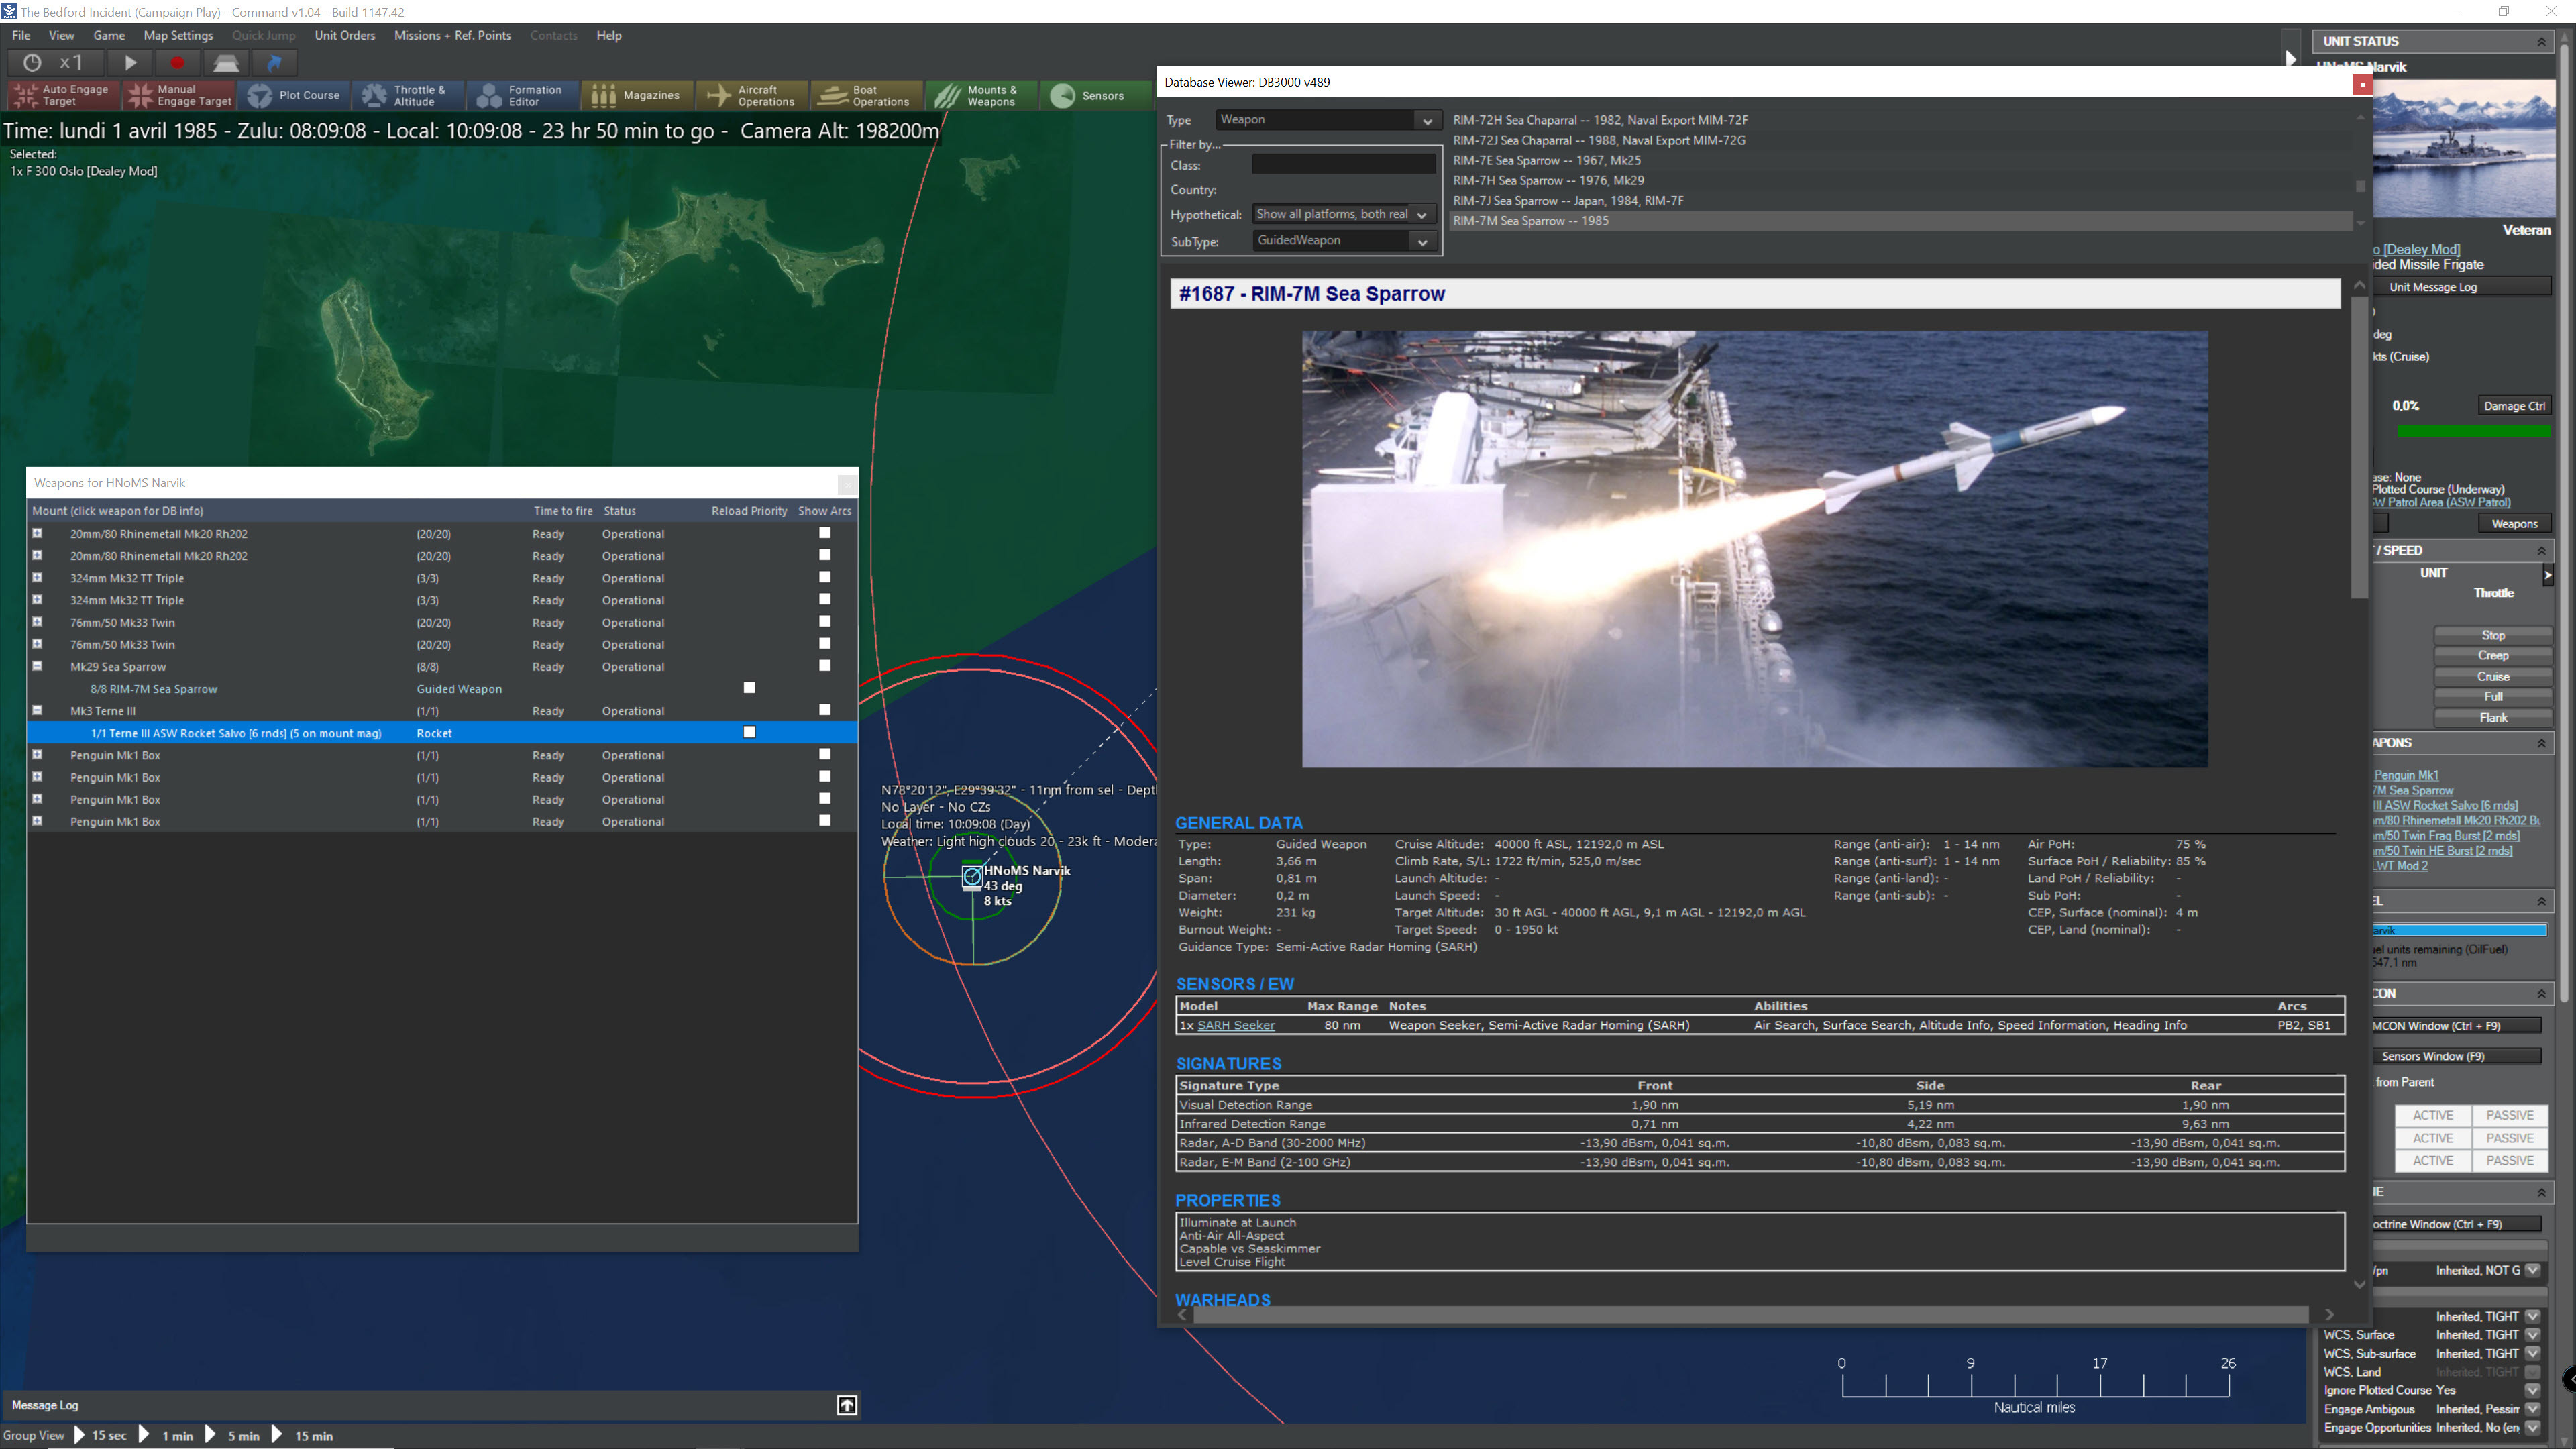Open the Unit Orders menu
The image size is (2576, 1449).
coord(344,35)
